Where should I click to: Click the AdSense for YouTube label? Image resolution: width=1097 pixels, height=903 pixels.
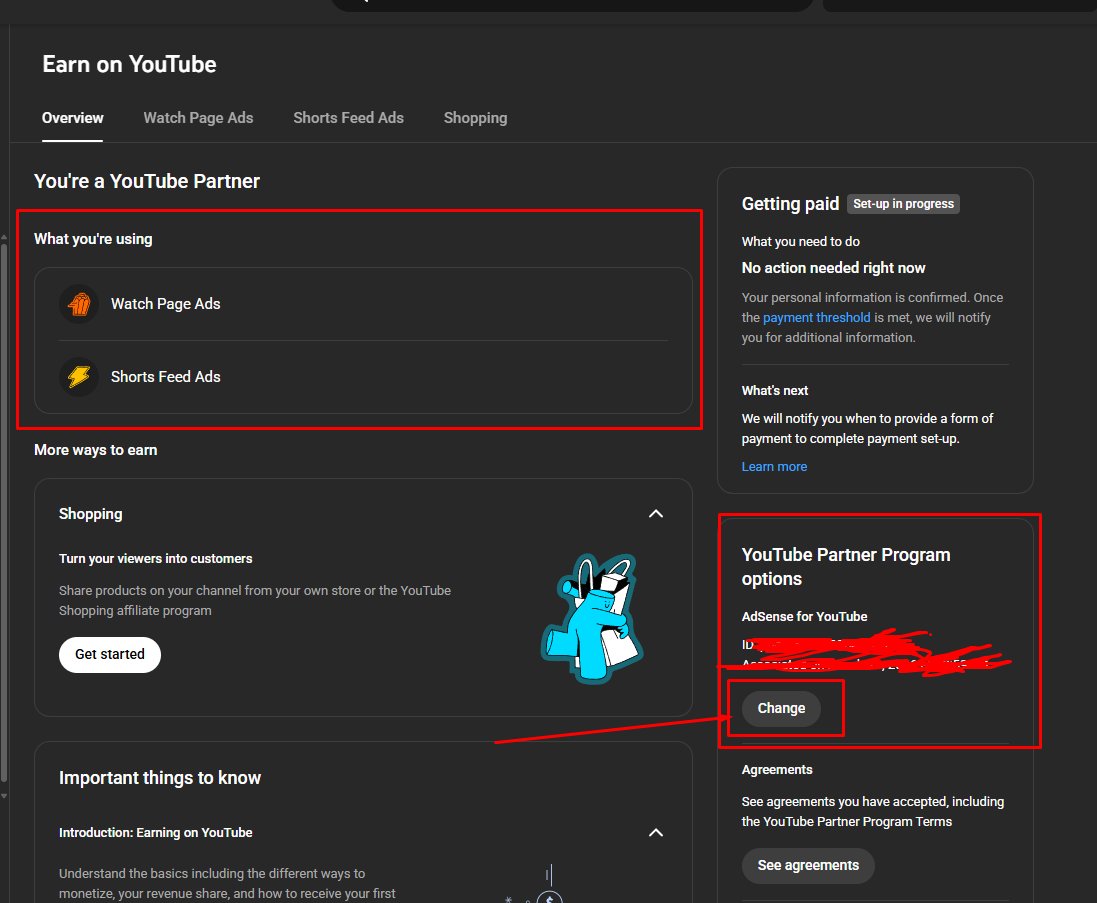(804, 616)
